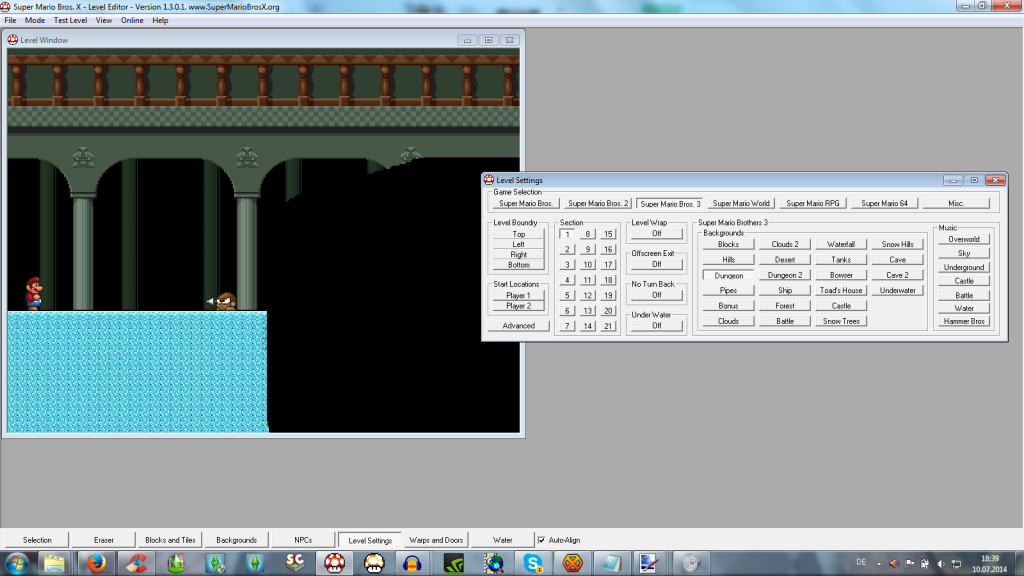Set Player 2 start location

[x=519, y=306]
